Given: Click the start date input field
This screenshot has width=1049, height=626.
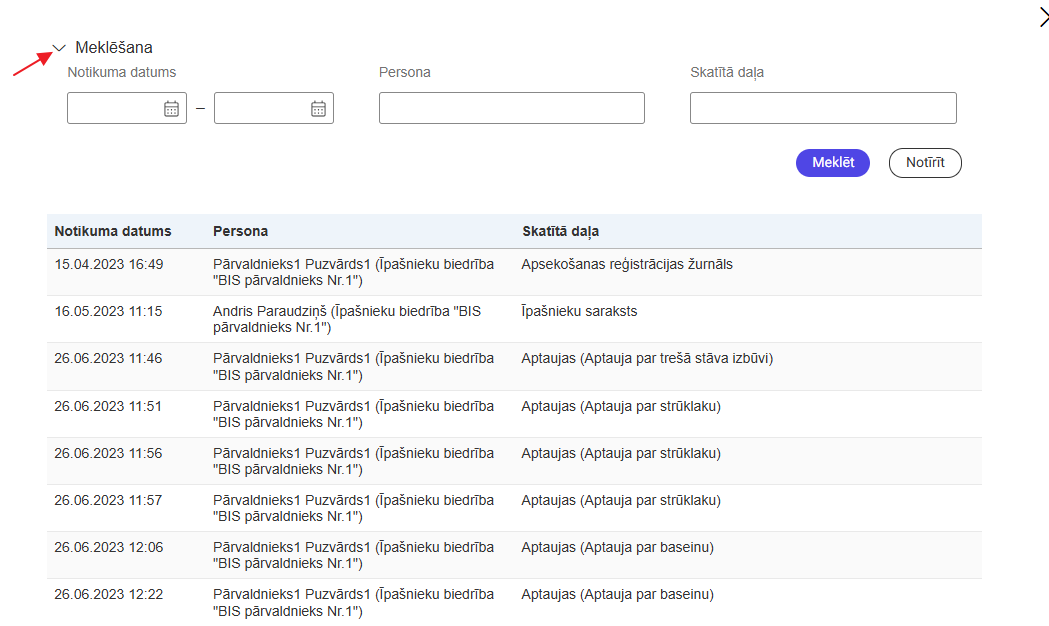Looking at the screenshot, I should click(113, 109).
